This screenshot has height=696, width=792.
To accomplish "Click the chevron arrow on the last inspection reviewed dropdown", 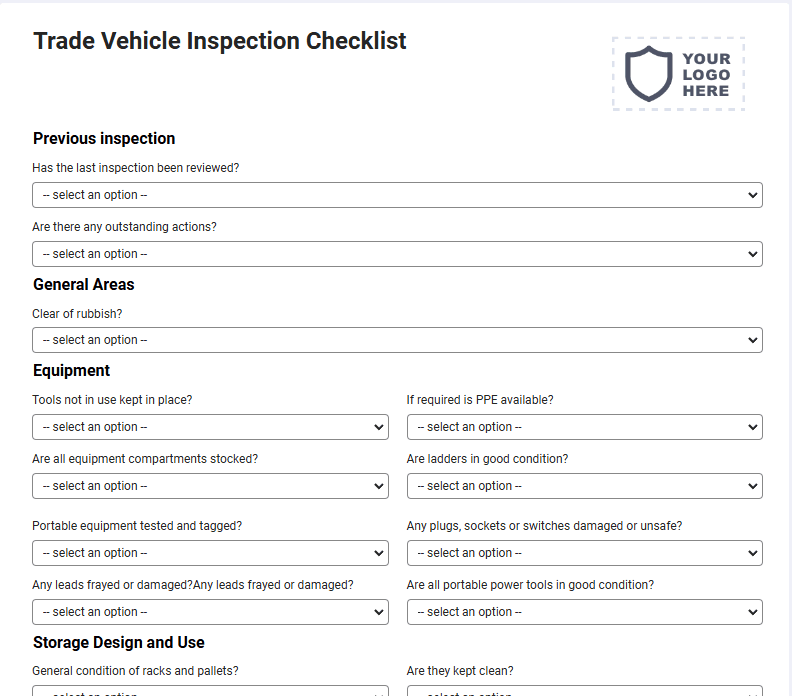I will [753, 195].
